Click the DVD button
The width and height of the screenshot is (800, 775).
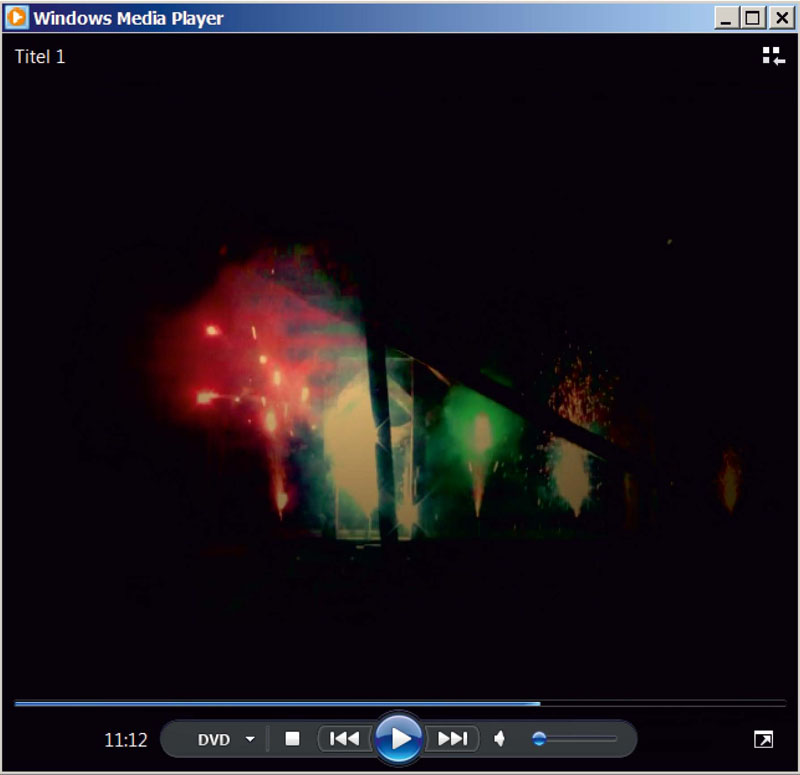[214, 739]
